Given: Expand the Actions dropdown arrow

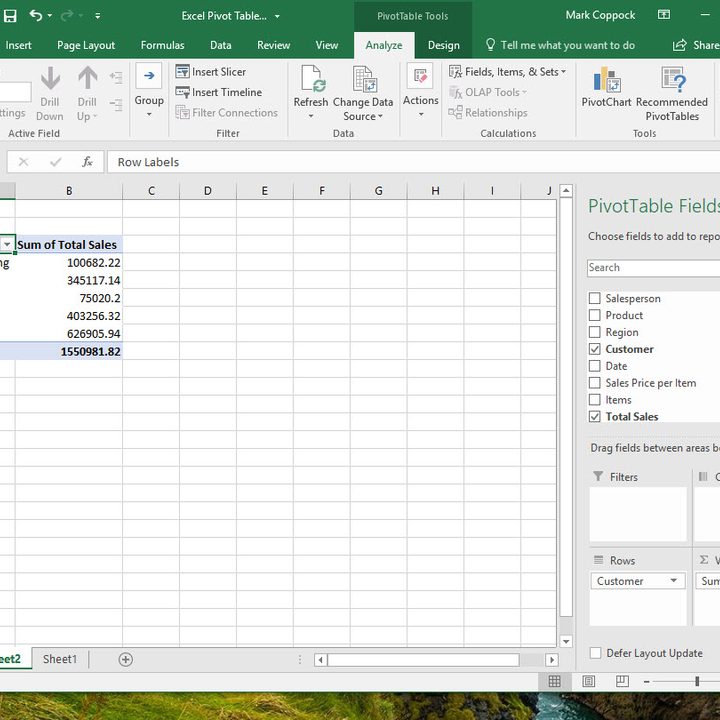Looking at the screenshot, I should [x=421, y=114].
